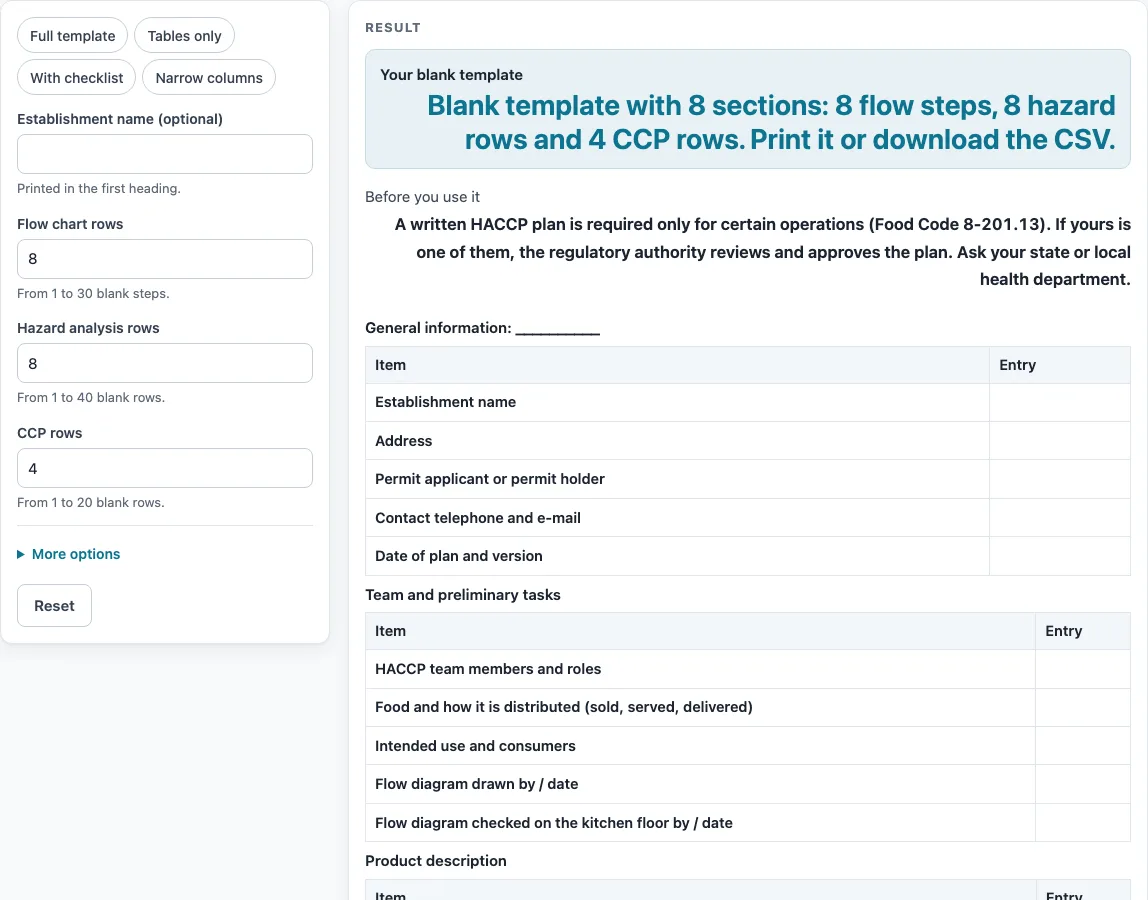This screenshot has width=1148, height=900.
Task: Click 'From 1 to 30 blank steps.' hint
Action: [93, 293]
